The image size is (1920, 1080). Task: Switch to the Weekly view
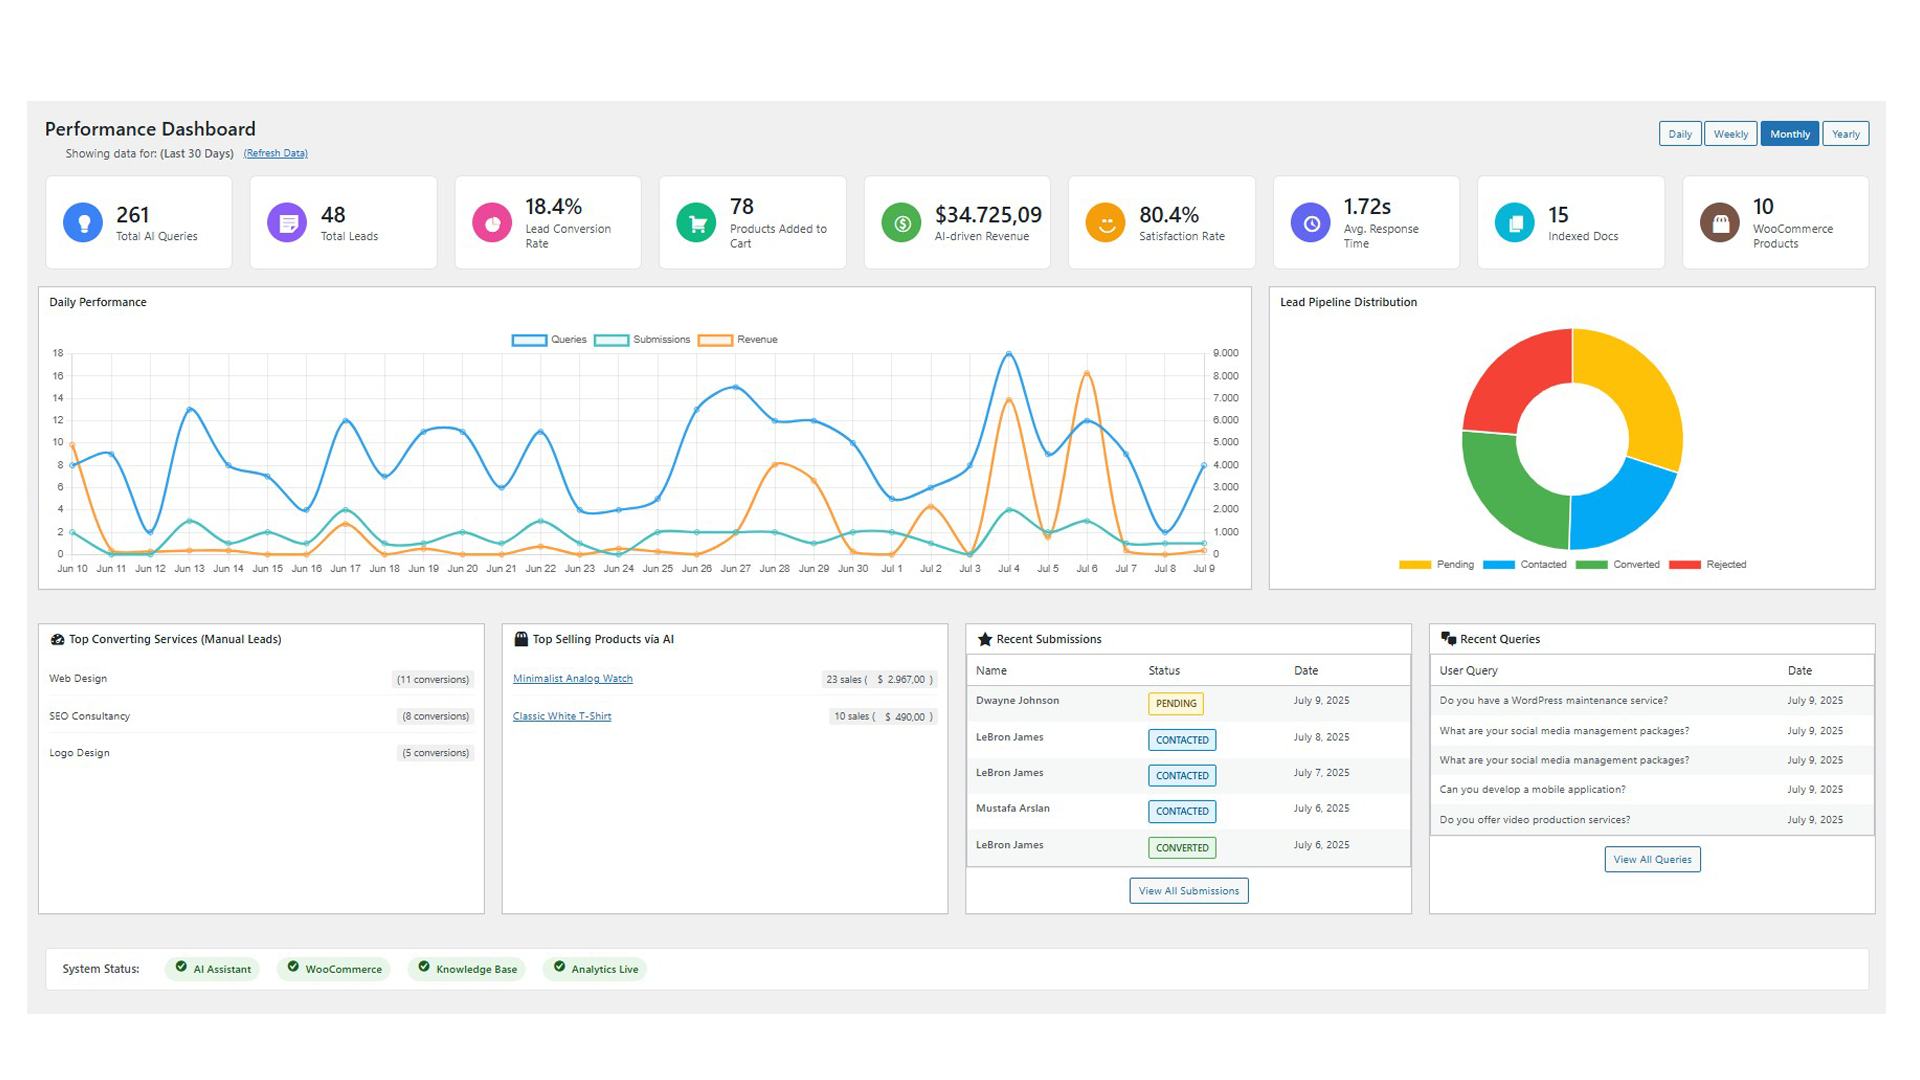pos(1730,133)
